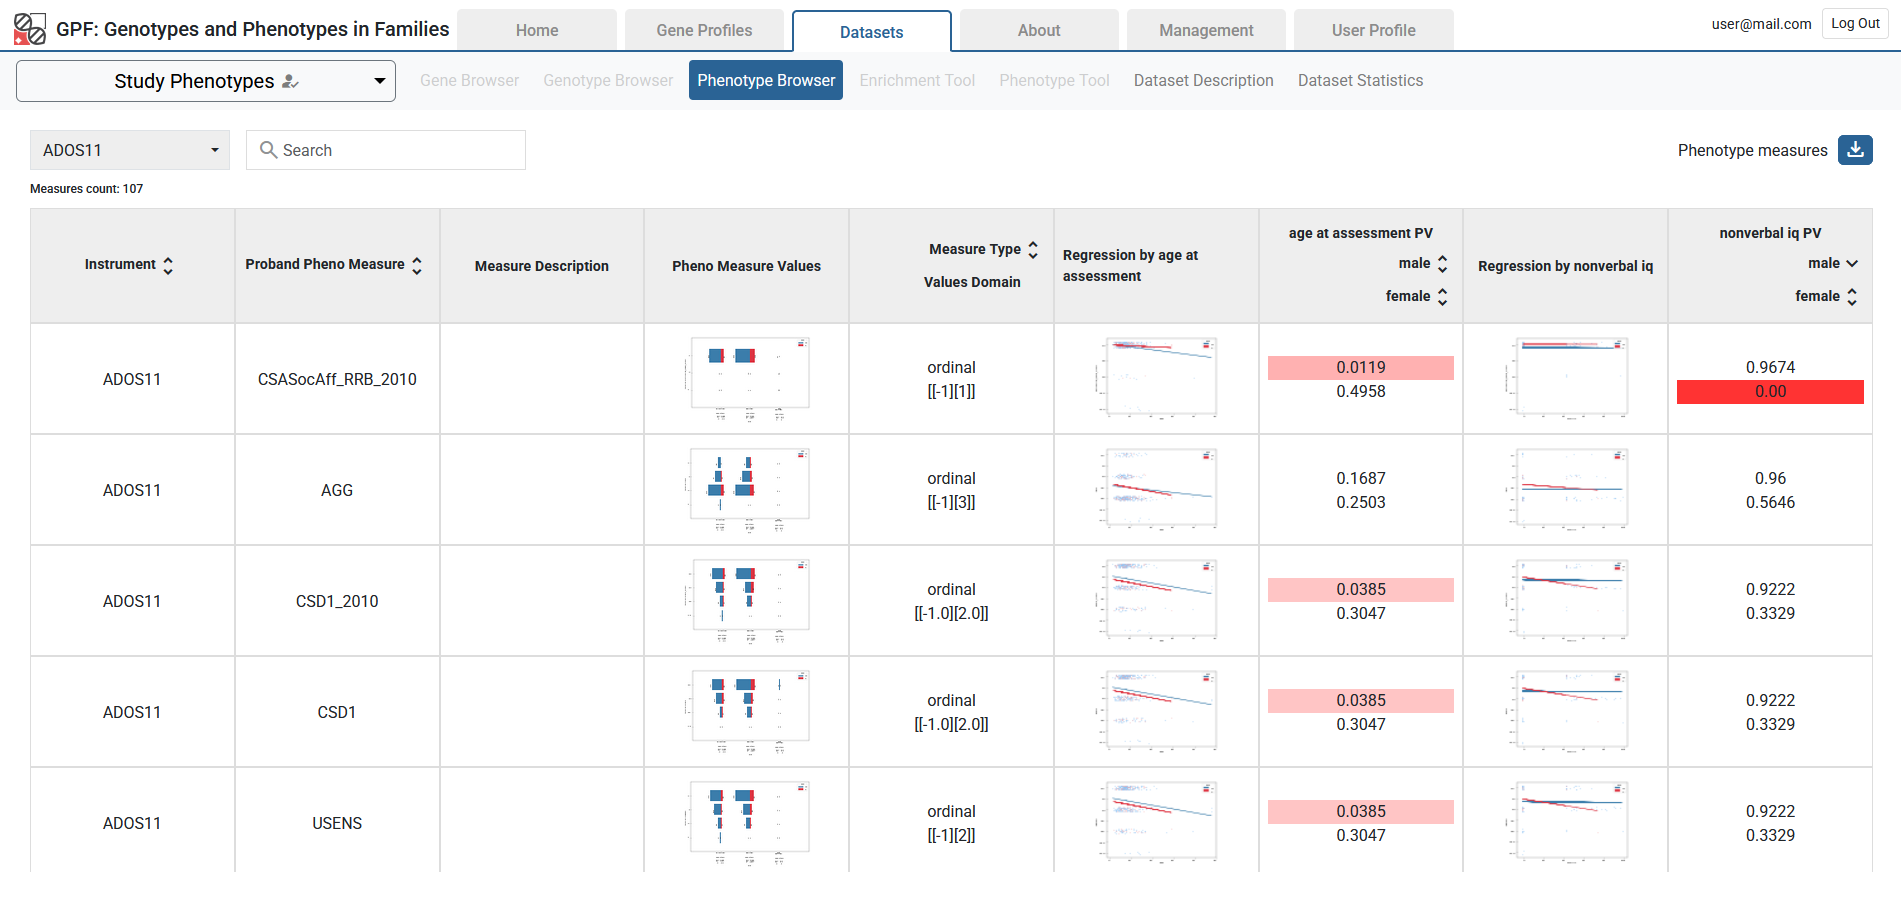The height and width of the screenshot is (906, 1901).
Task: Sort by Instrument column arrows
Action: tap(168, 265)
